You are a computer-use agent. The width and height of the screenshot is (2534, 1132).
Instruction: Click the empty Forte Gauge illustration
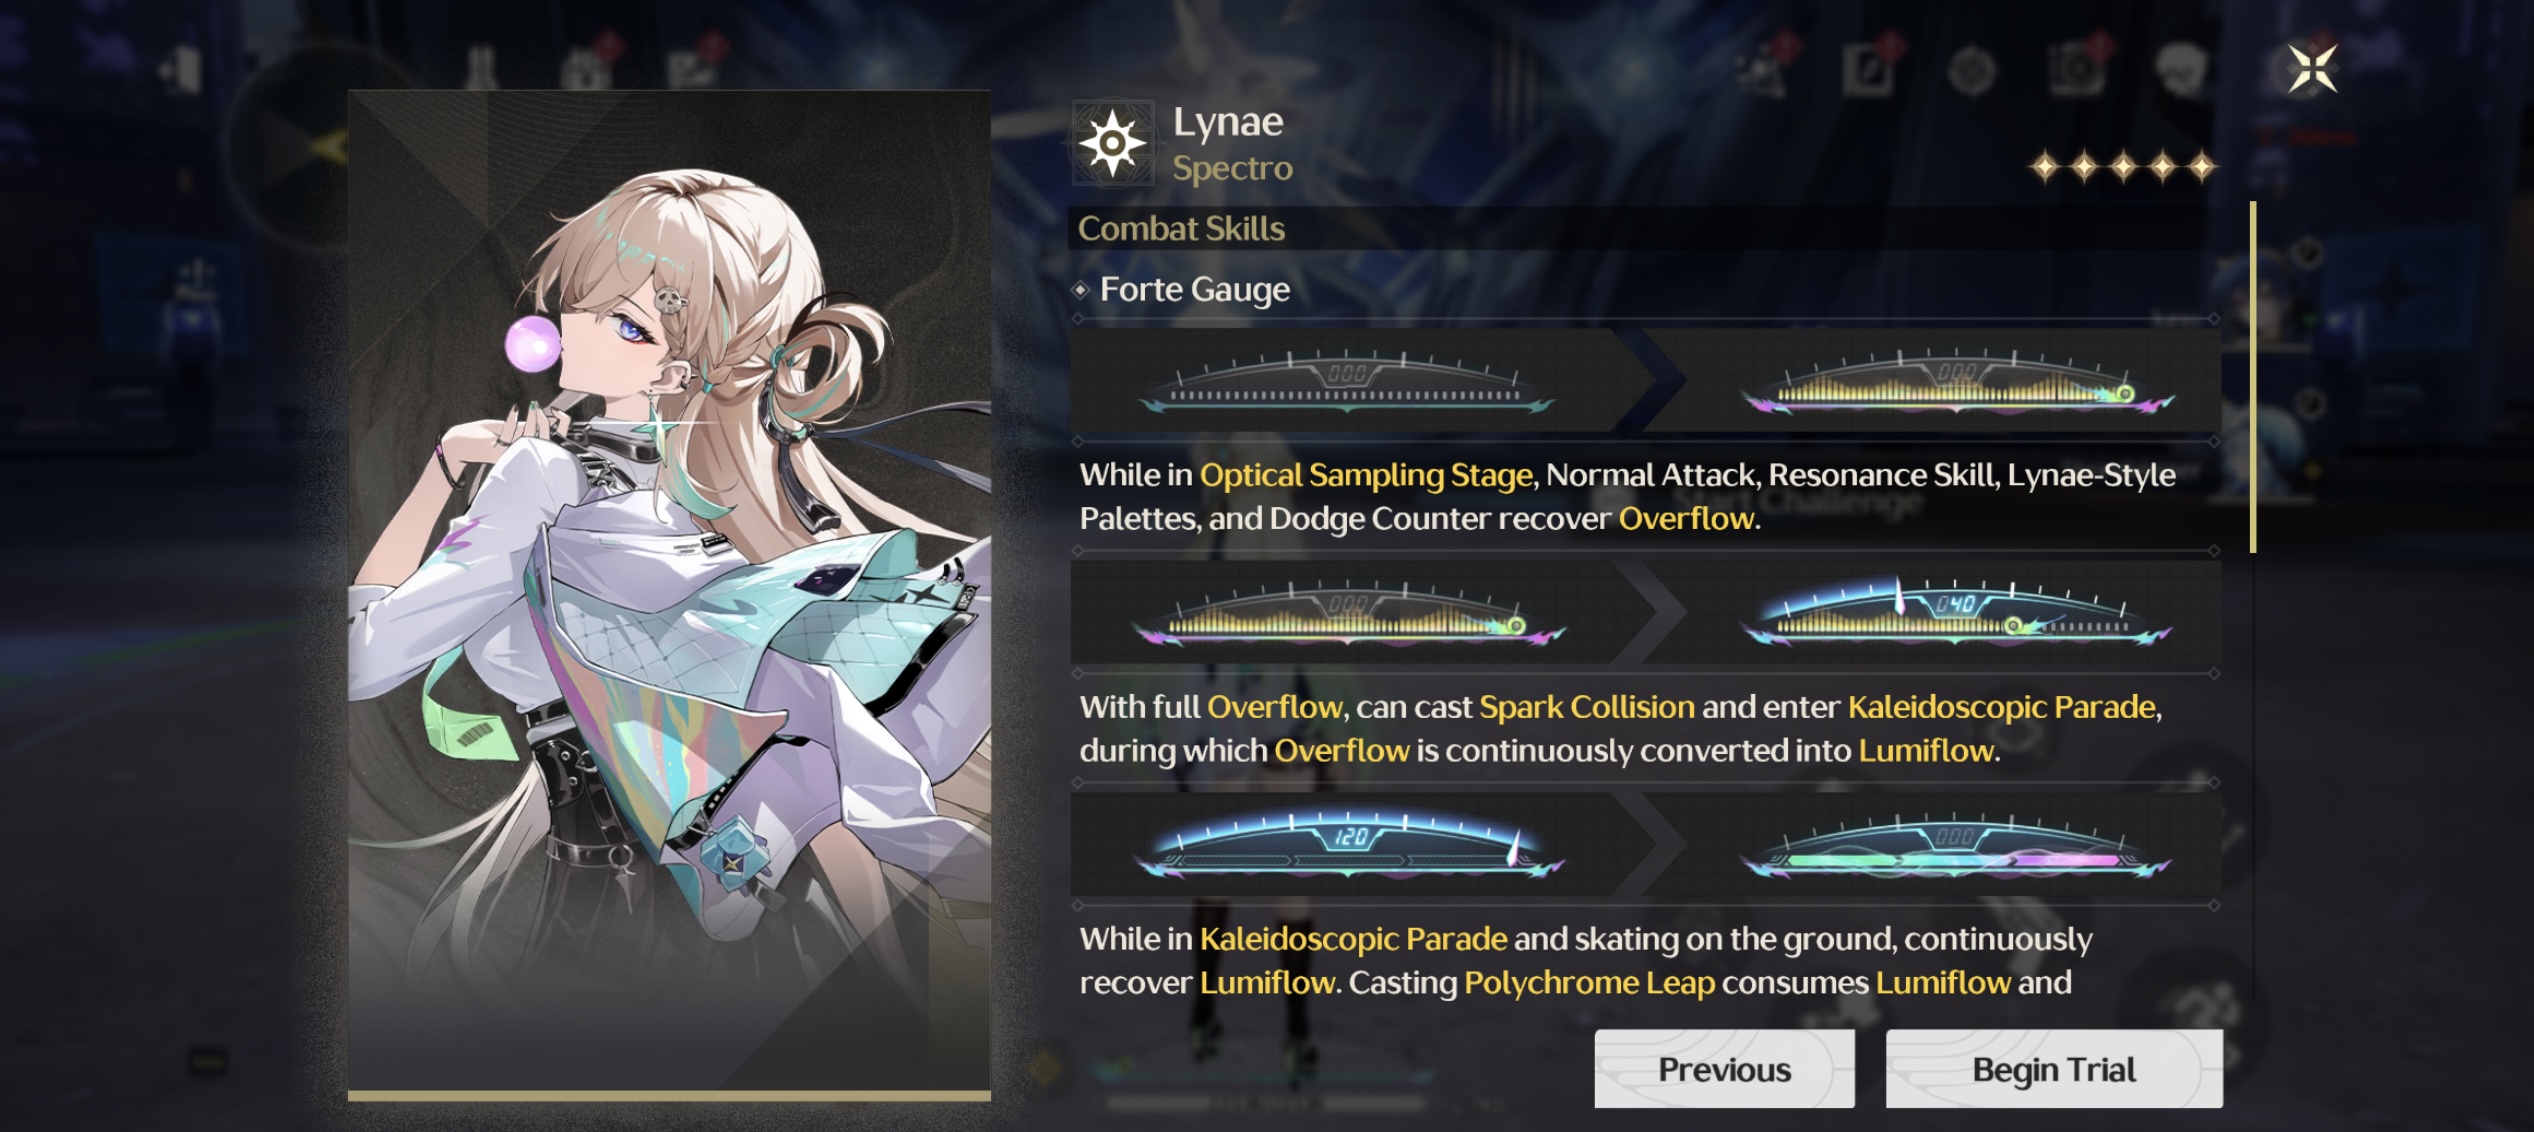click(x=1346, y=383)
